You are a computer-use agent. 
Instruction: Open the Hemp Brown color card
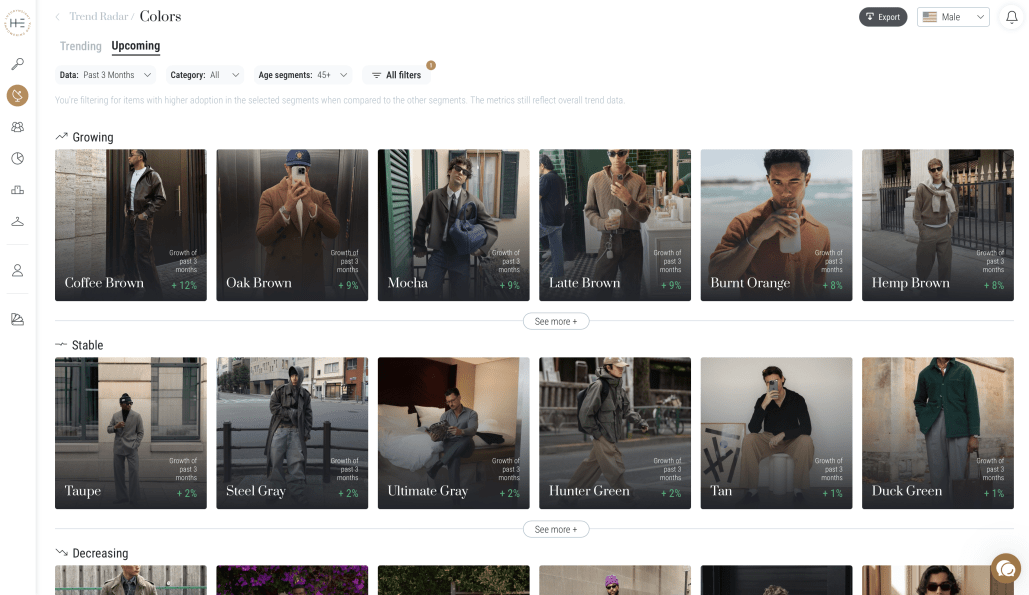point(938,225)
